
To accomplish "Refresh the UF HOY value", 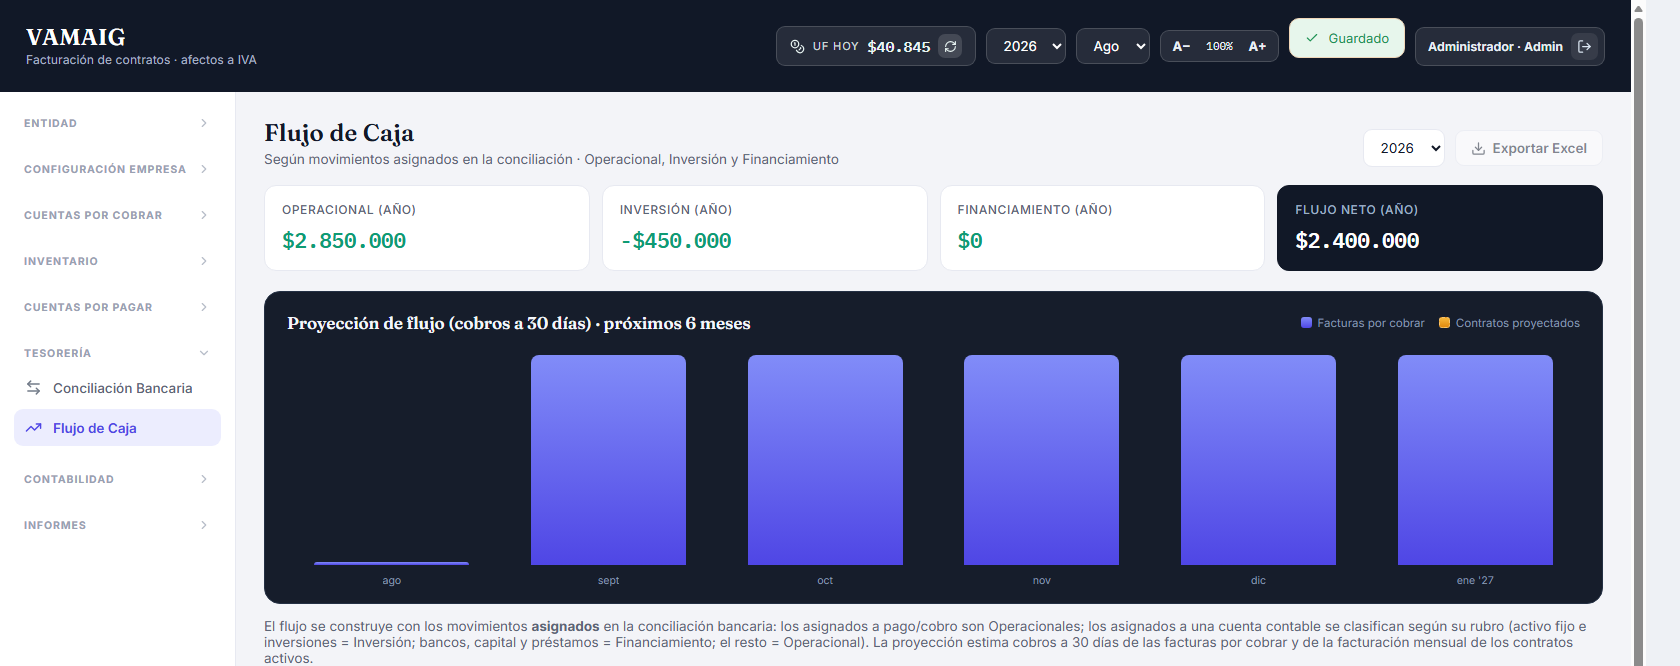I will 950,46.
